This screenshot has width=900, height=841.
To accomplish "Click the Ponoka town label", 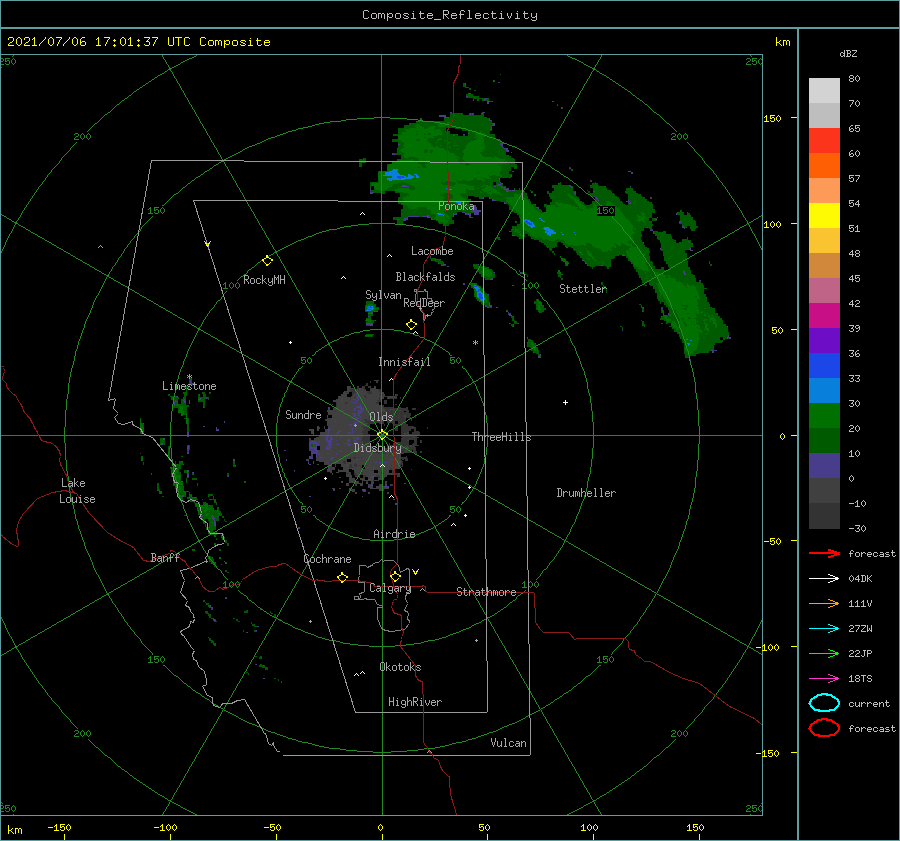I will pos(456,206).
